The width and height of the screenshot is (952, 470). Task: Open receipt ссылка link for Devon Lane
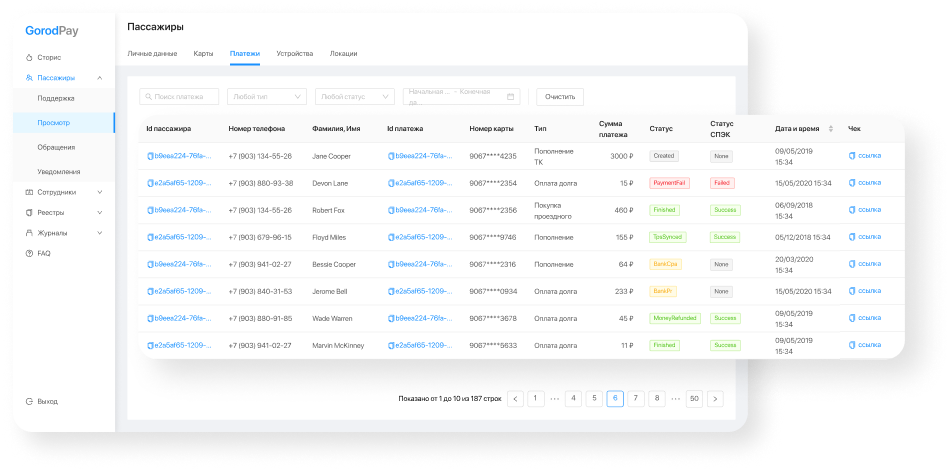coord(865,183)
